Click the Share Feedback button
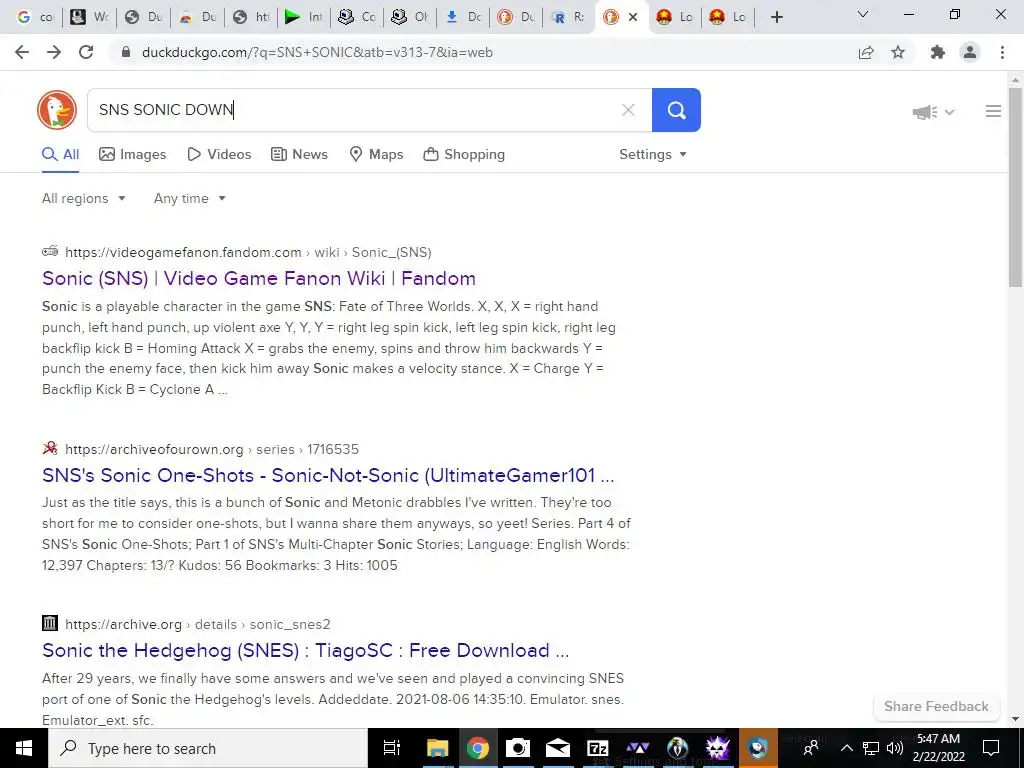Screen dimensions: 1024x768 point(936,707)
